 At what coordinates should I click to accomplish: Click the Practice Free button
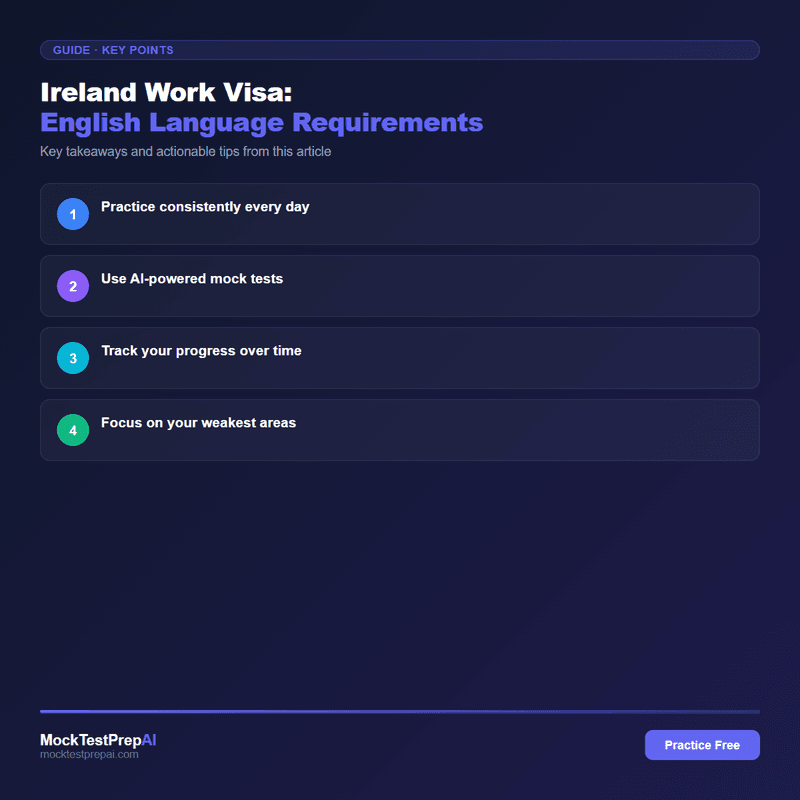coord(702,745)
